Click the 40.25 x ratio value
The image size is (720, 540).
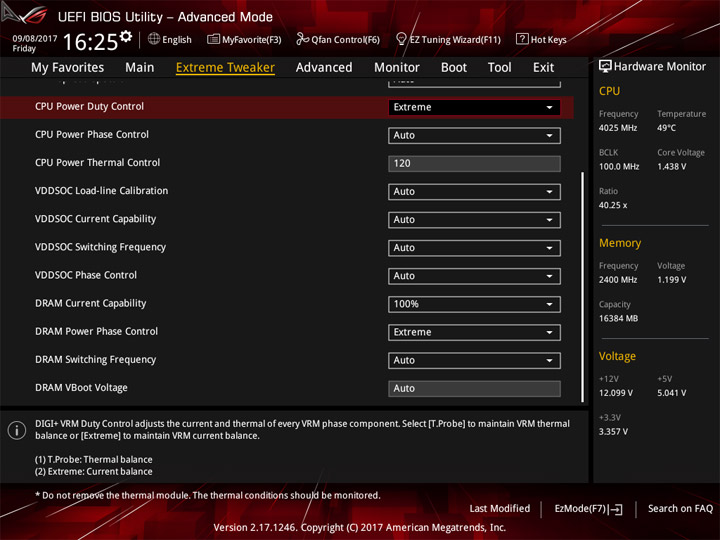coord(613,205)
